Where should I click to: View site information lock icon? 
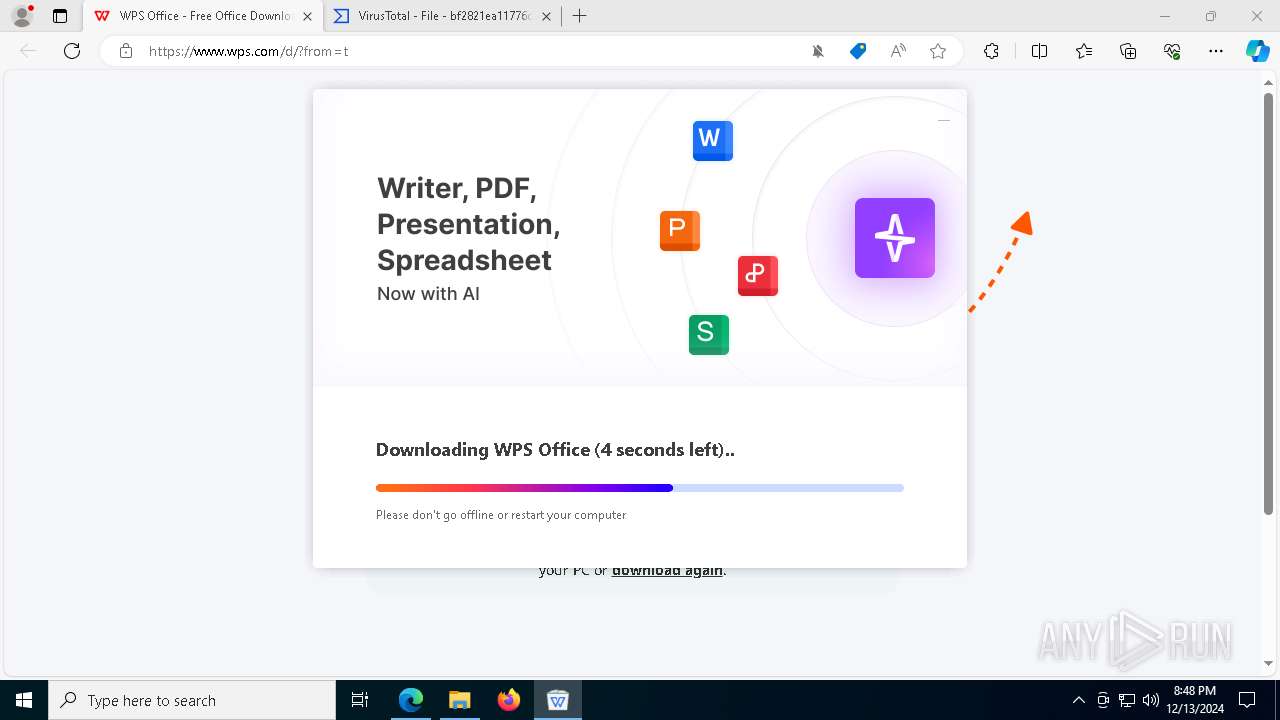[x=126, y=51]
